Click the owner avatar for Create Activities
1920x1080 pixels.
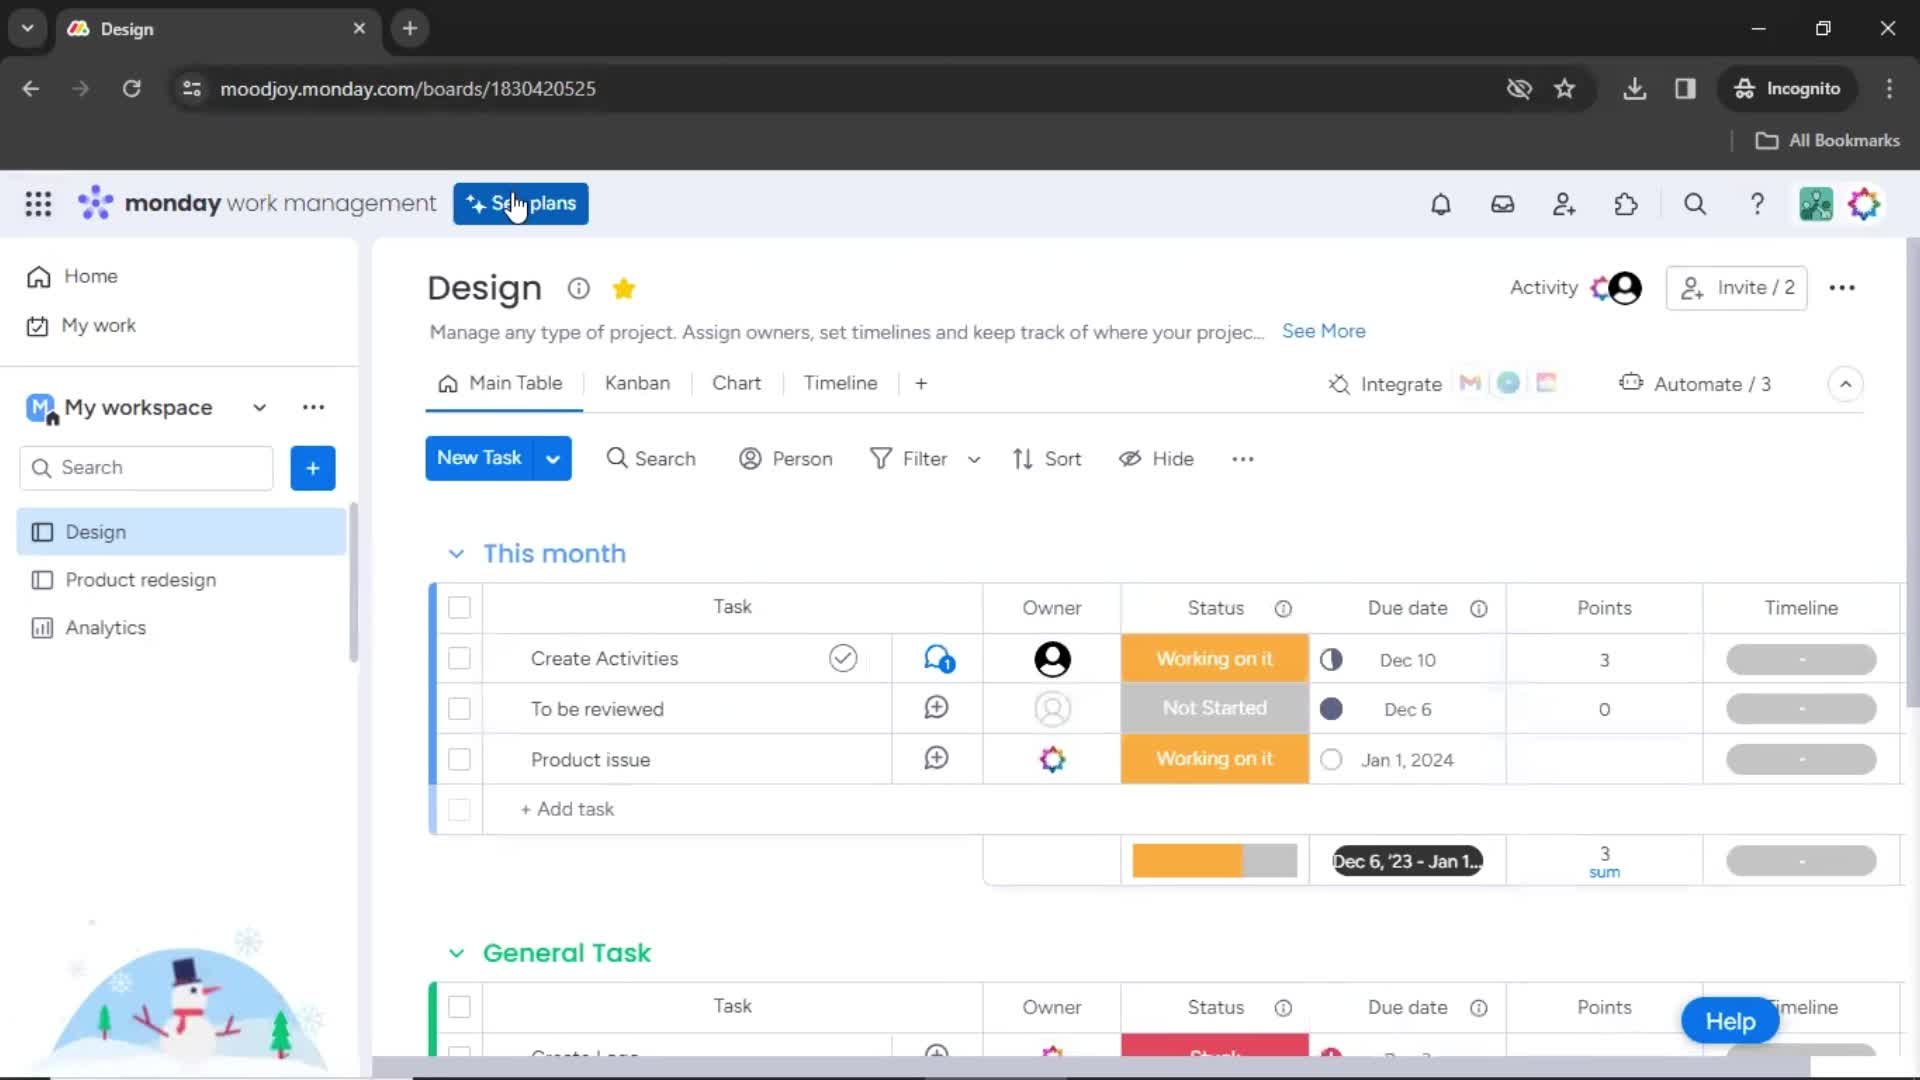point(1052,659)
